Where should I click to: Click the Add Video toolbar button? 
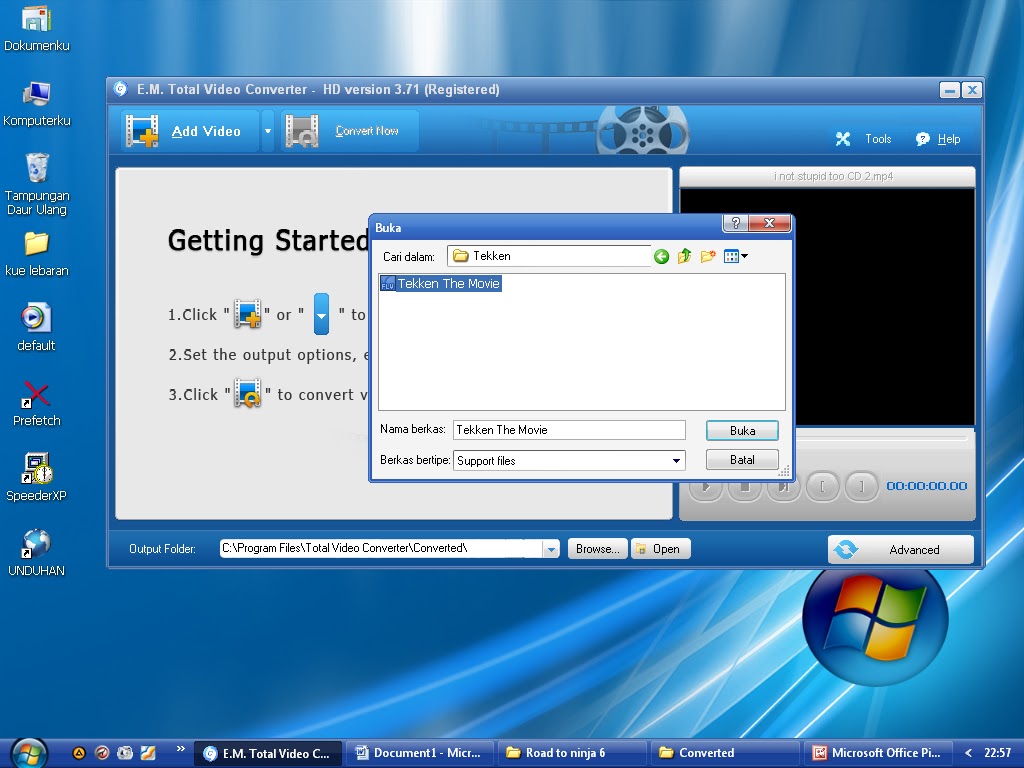coord(190,131)
